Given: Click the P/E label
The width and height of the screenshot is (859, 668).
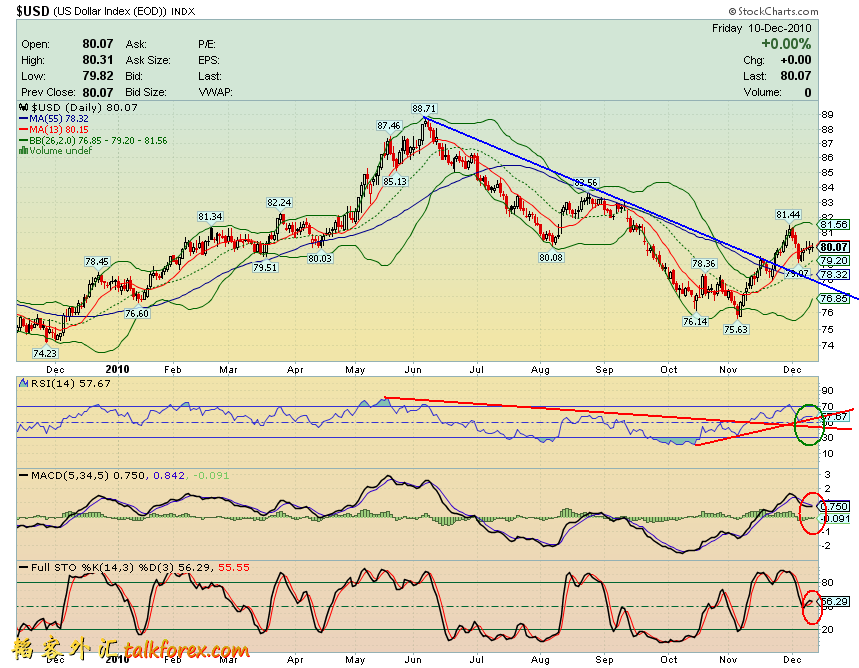Looking at the screenshot, I should (x=207, y=44).
